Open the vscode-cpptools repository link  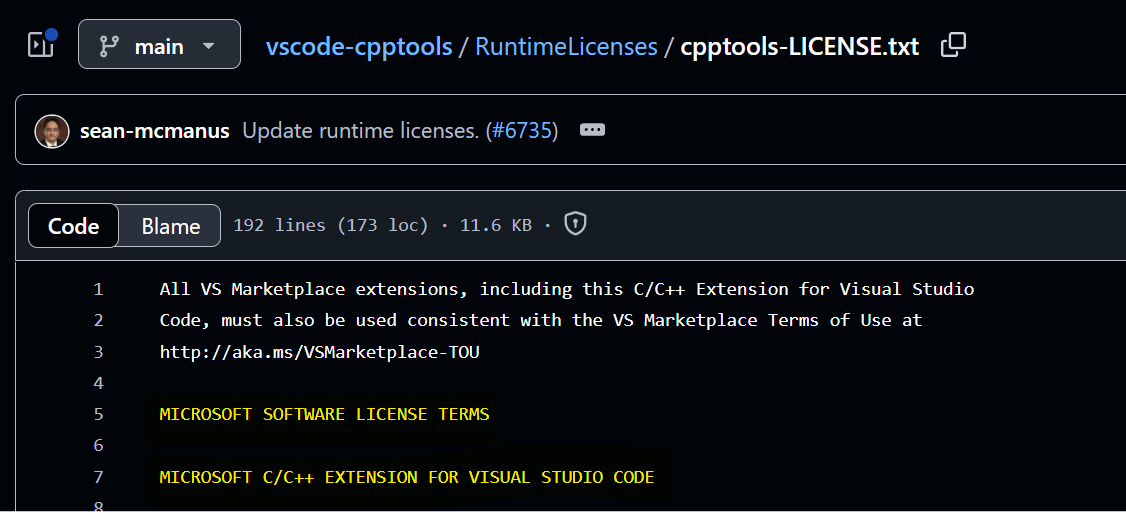tap(359, 47)
